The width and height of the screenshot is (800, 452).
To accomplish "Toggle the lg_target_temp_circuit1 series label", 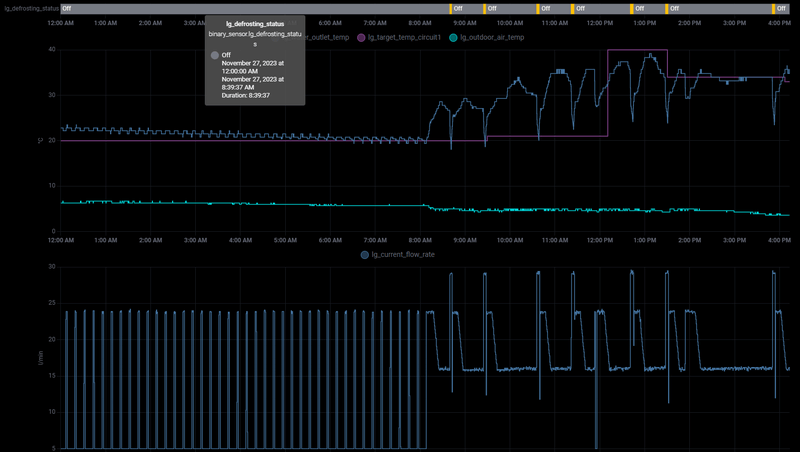I will 407,37.
